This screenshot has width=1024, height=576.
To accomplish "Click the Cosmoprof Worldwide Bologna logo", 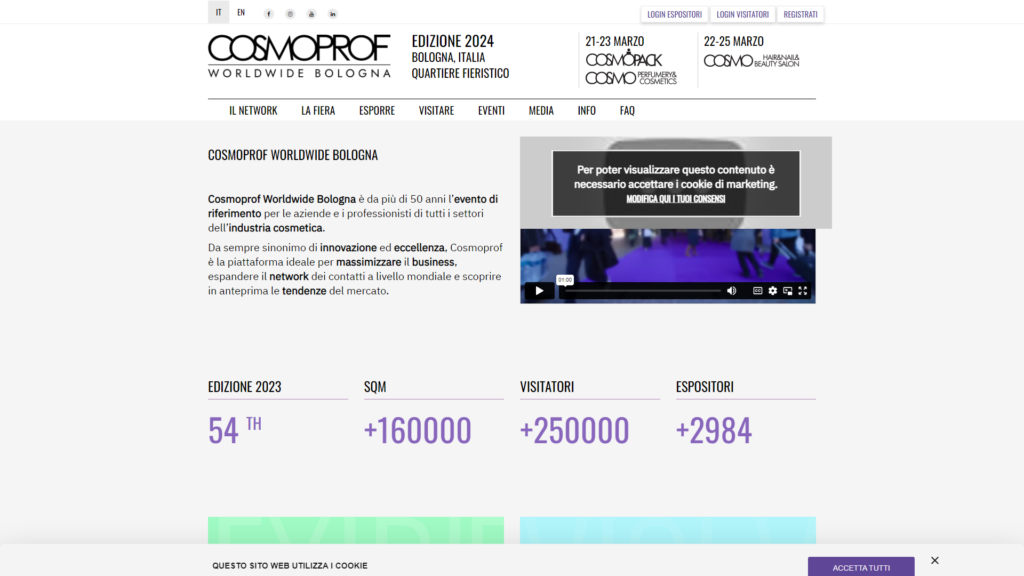I will 299,56.
